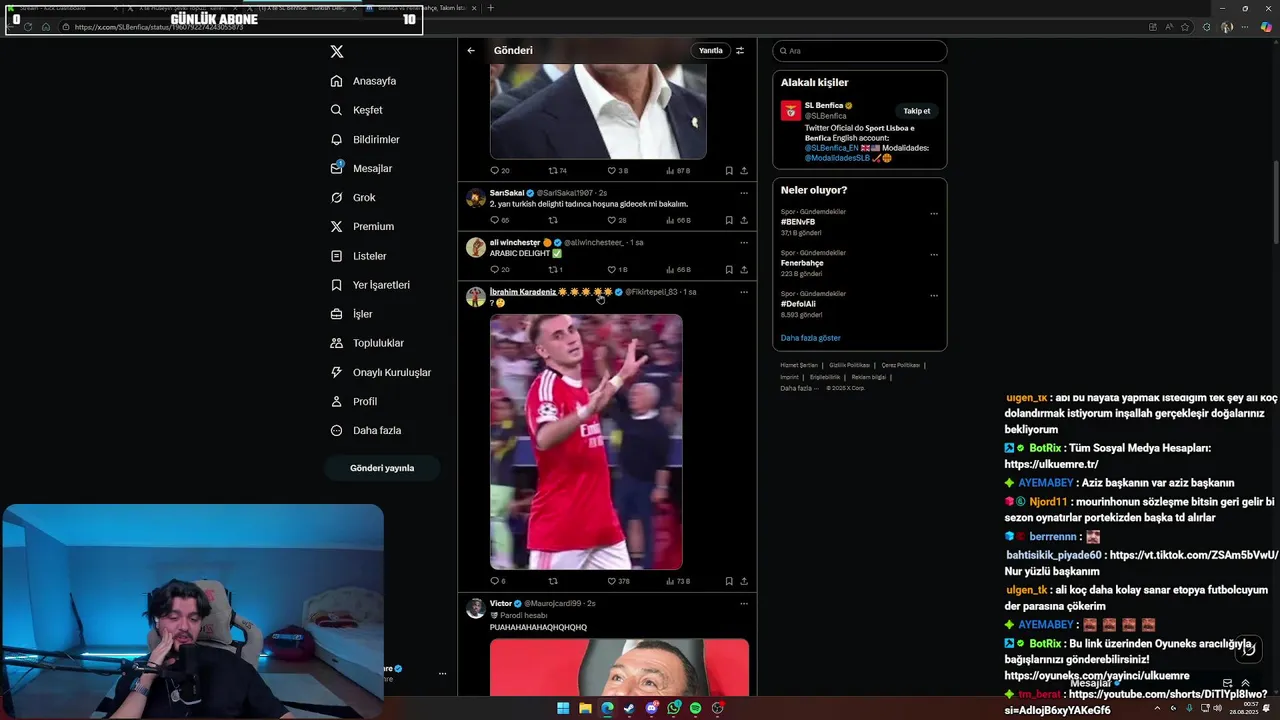This screenshot has height=720, width=1280.
Task: Like the İbrahim Karadeniz post
Action: [612, 581]
